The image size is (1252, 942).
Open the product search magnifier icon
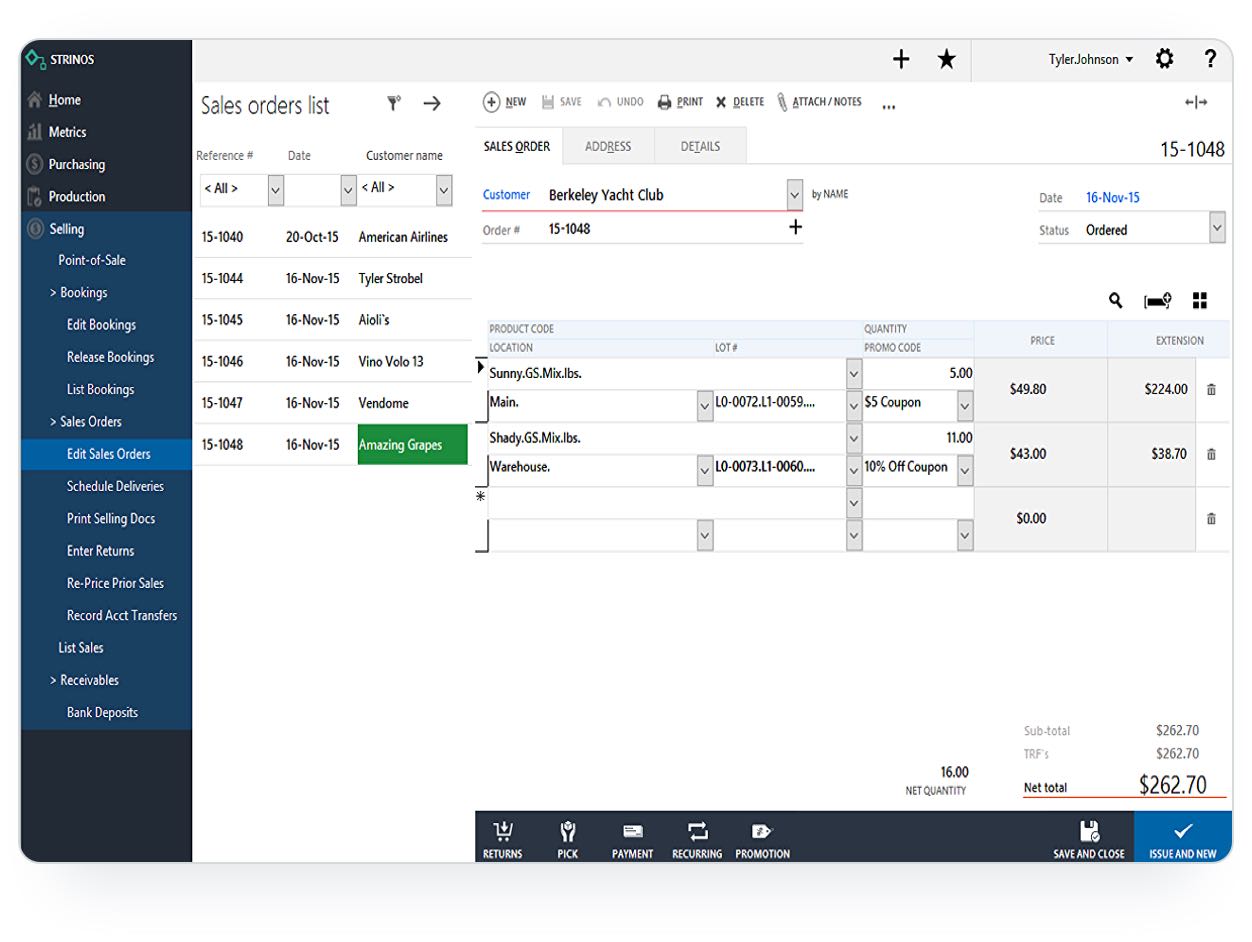[x=1114, y=299]
